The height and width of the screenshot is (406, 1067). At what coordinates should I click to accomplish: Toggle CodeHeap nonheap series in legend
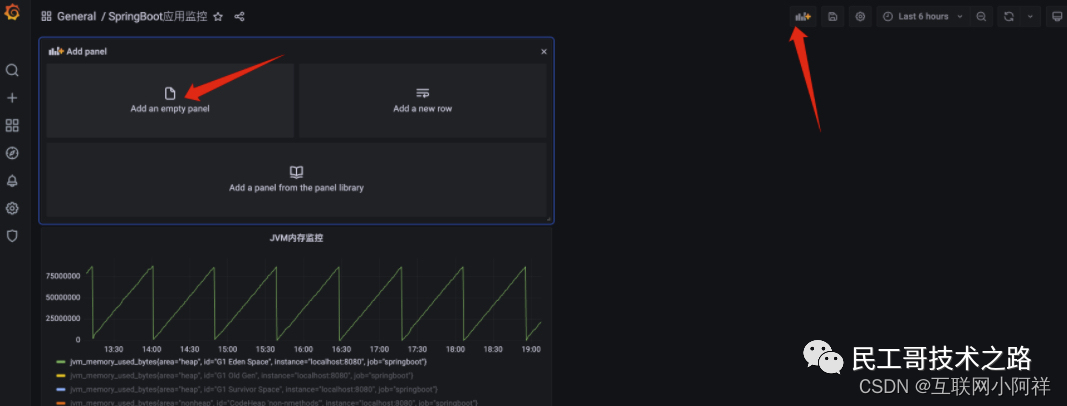pyautogui.click(x=274, y=403)
